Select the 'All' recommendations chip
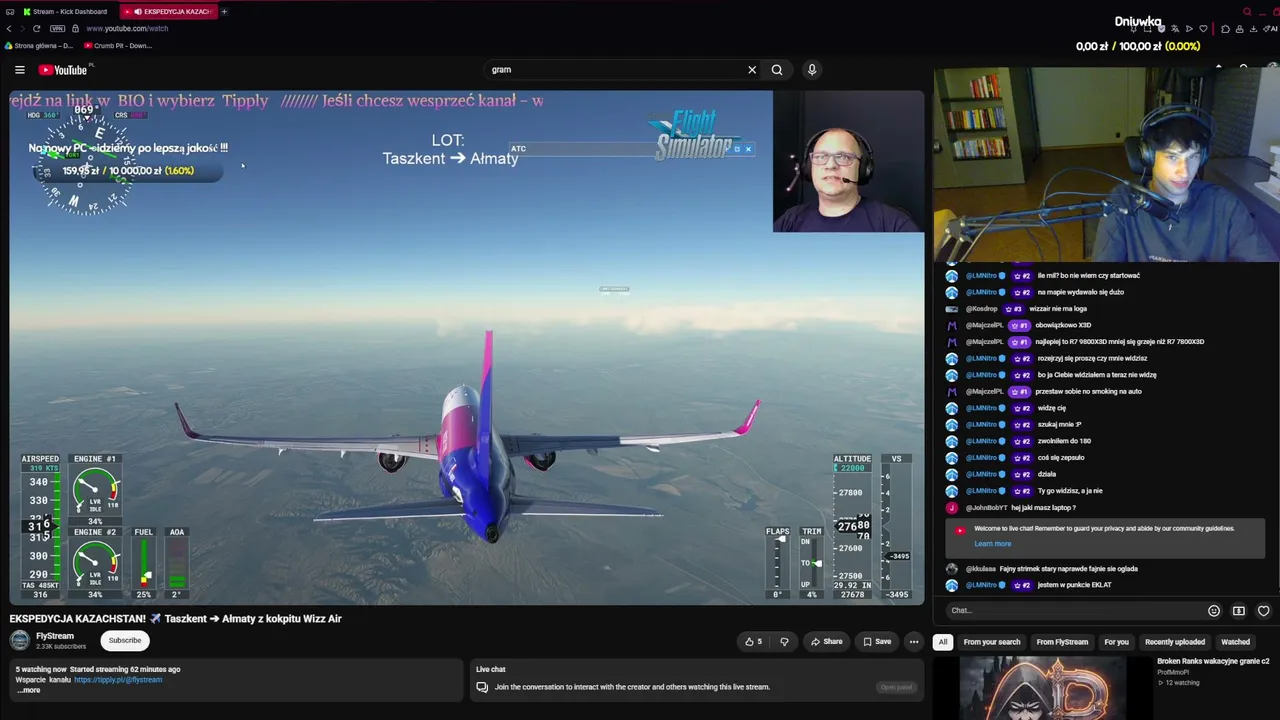1280x720 pixels. (x=942, y=642)
